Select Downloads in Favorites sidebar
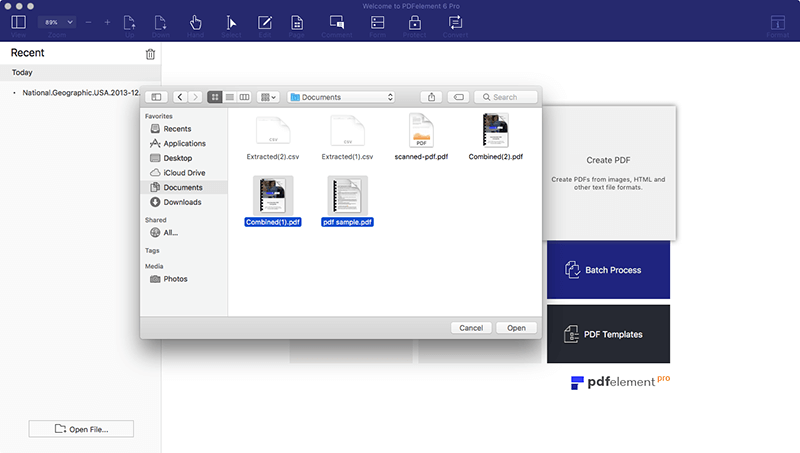Screen dimensions: 800x453 [x=182, y=202]
